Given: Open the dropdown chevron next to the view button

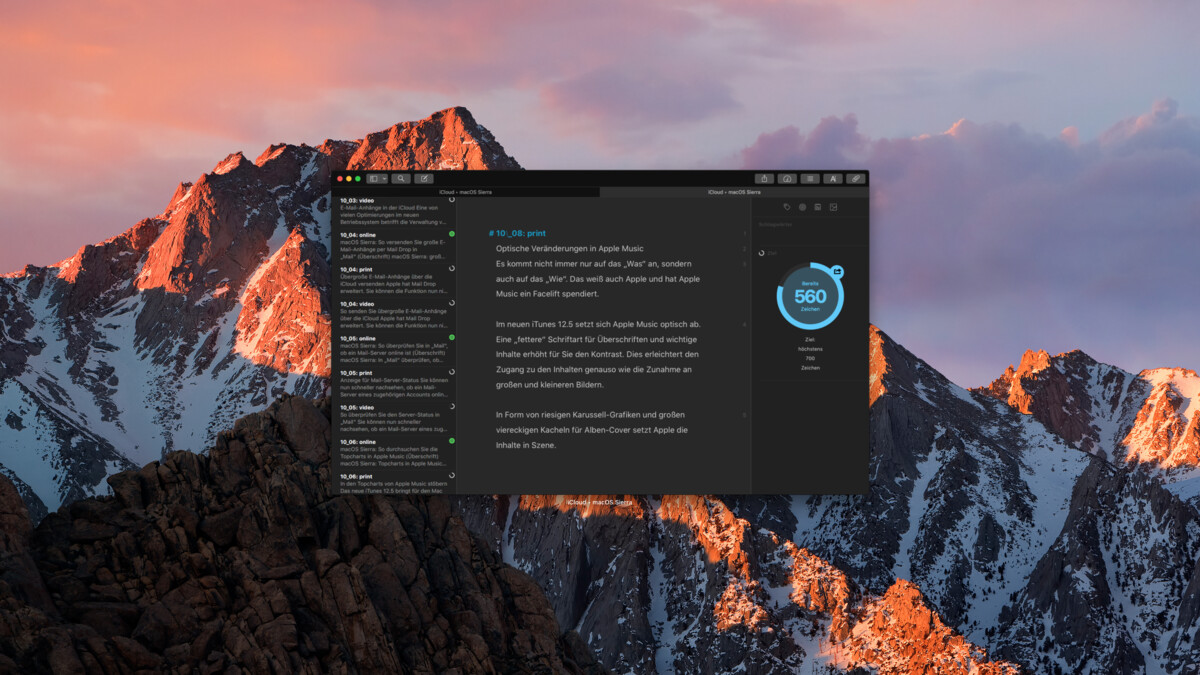Looking at the screenshot, I should [385, 179].
